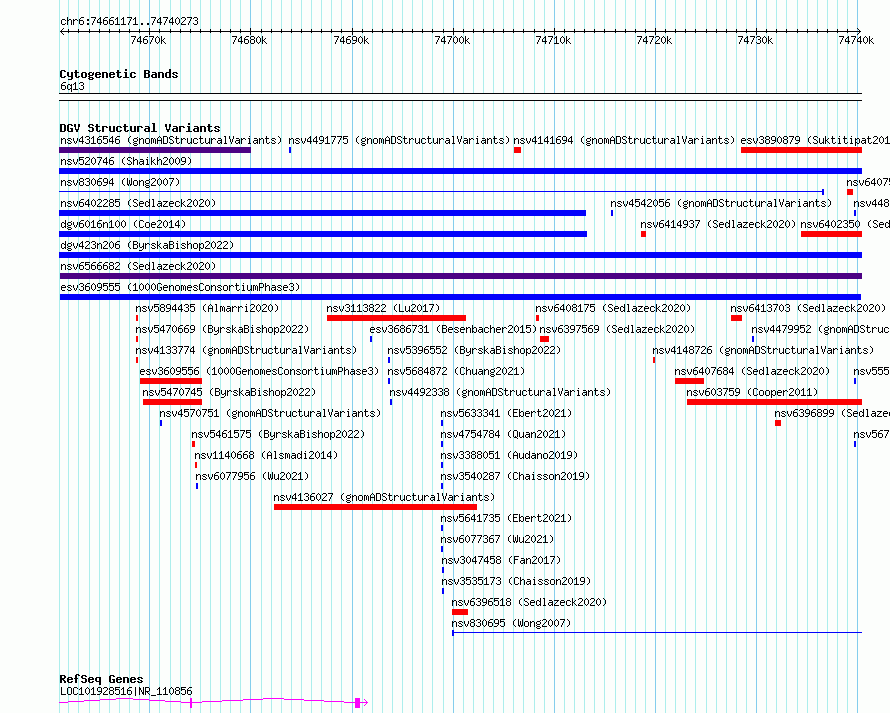Click the red bar of nsv3113822 (Lu2017)
The image size is (890, 713).
(396, 318)
